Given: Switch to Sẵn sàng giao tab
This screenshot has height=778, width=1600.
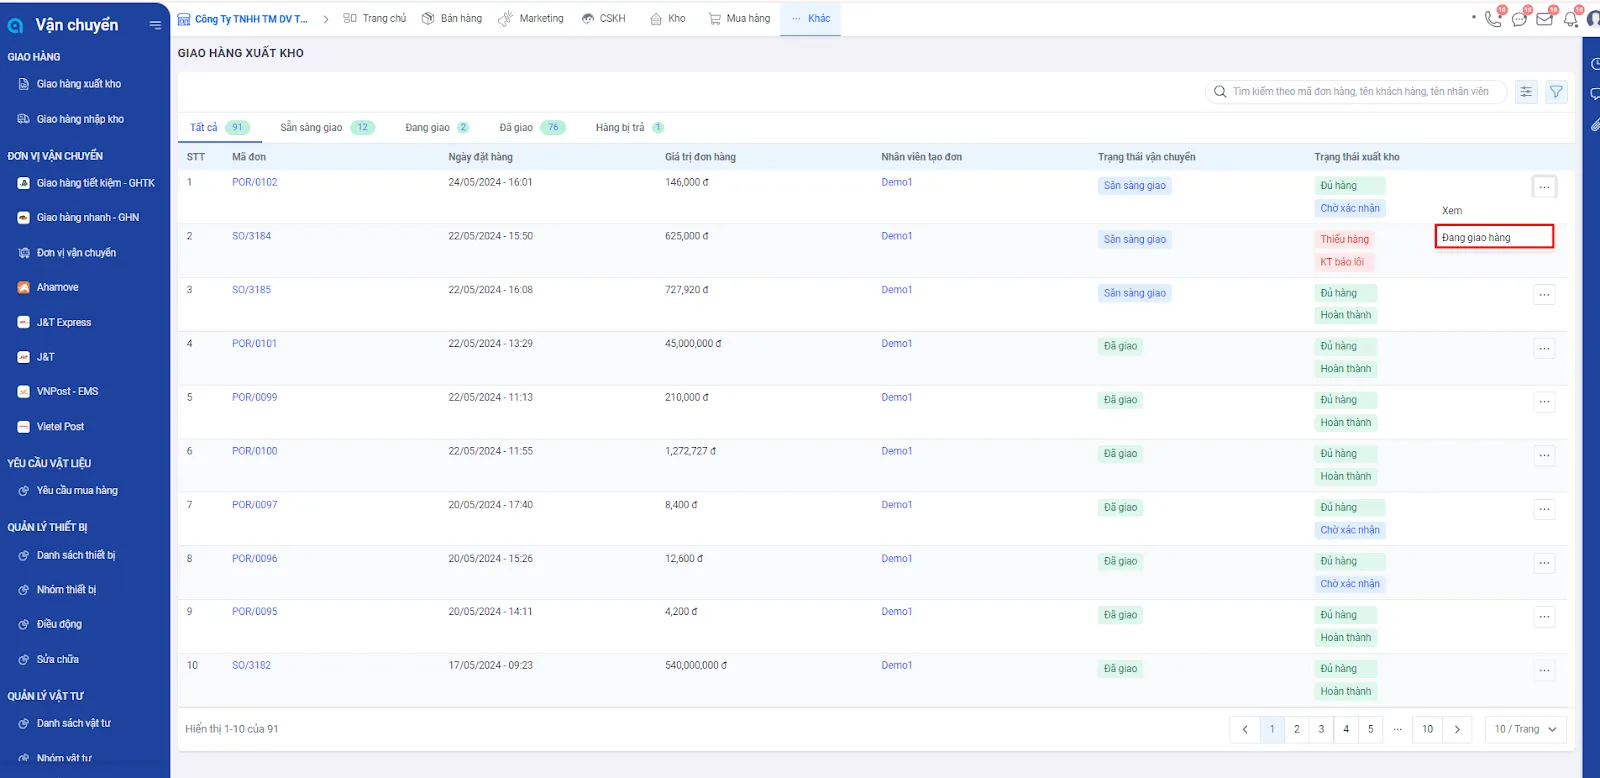Looking at the screenshot, I should pos(327,127).
